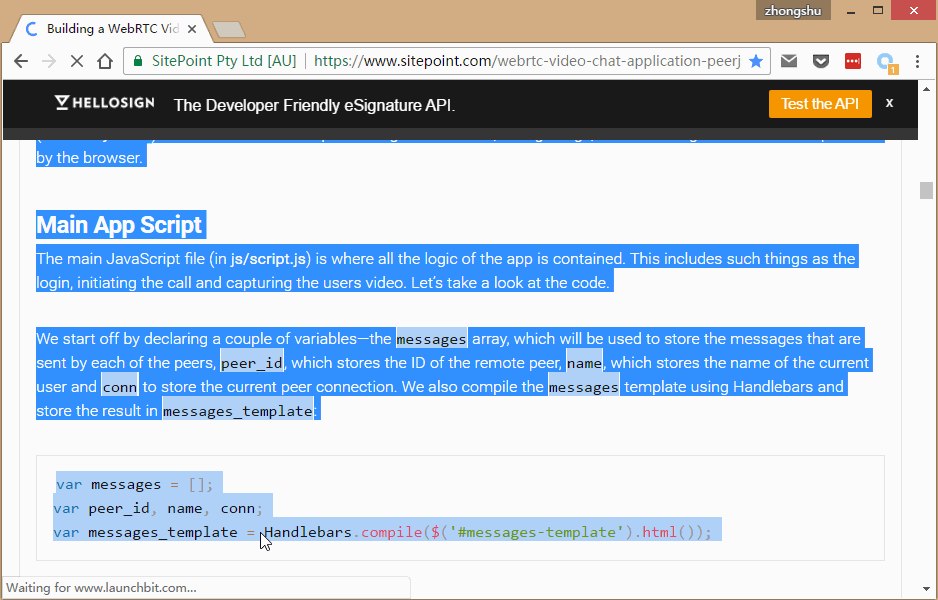Click Handlebars in the code block

point(307,532)
